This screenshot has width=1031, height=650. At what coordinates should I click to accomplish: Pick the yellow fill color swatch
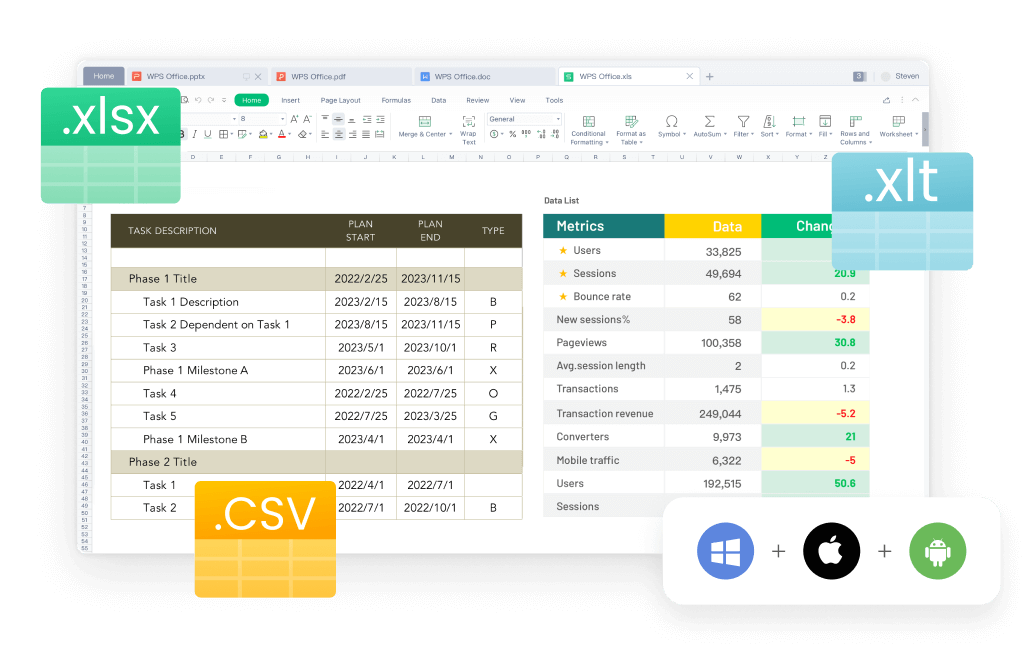pyautogui.click(x=263, y=135)
